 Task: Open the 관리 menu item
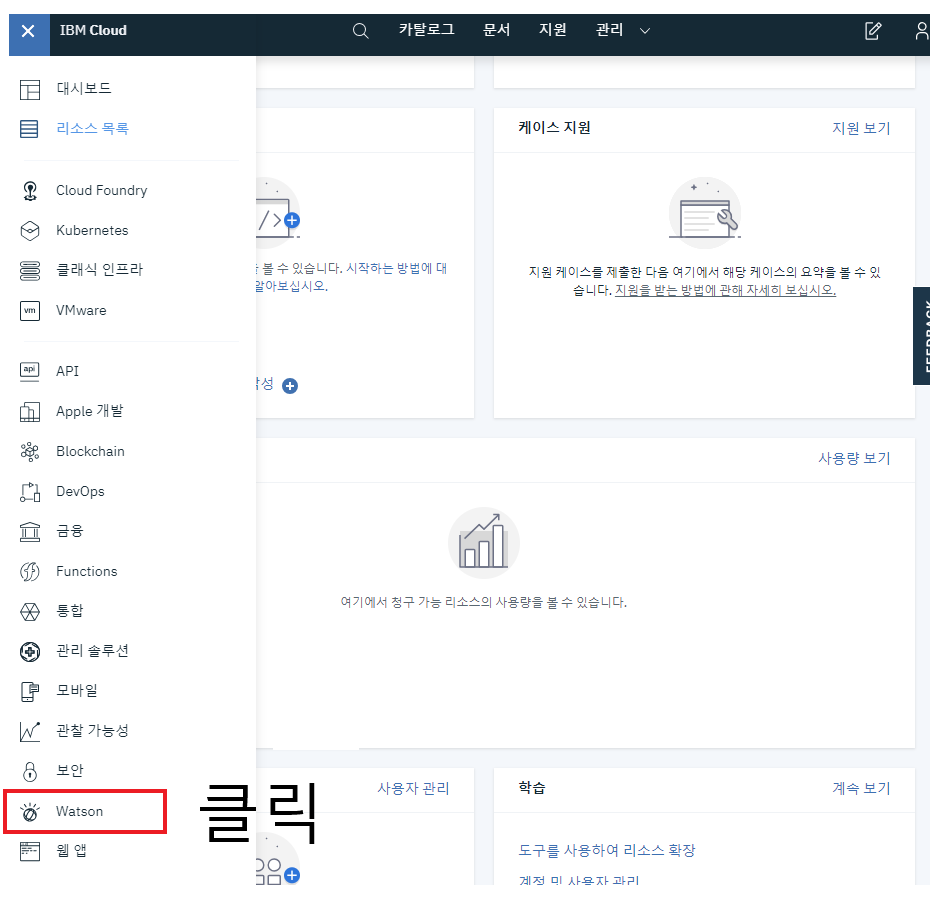pyautogui.click(x=610, y=30)
